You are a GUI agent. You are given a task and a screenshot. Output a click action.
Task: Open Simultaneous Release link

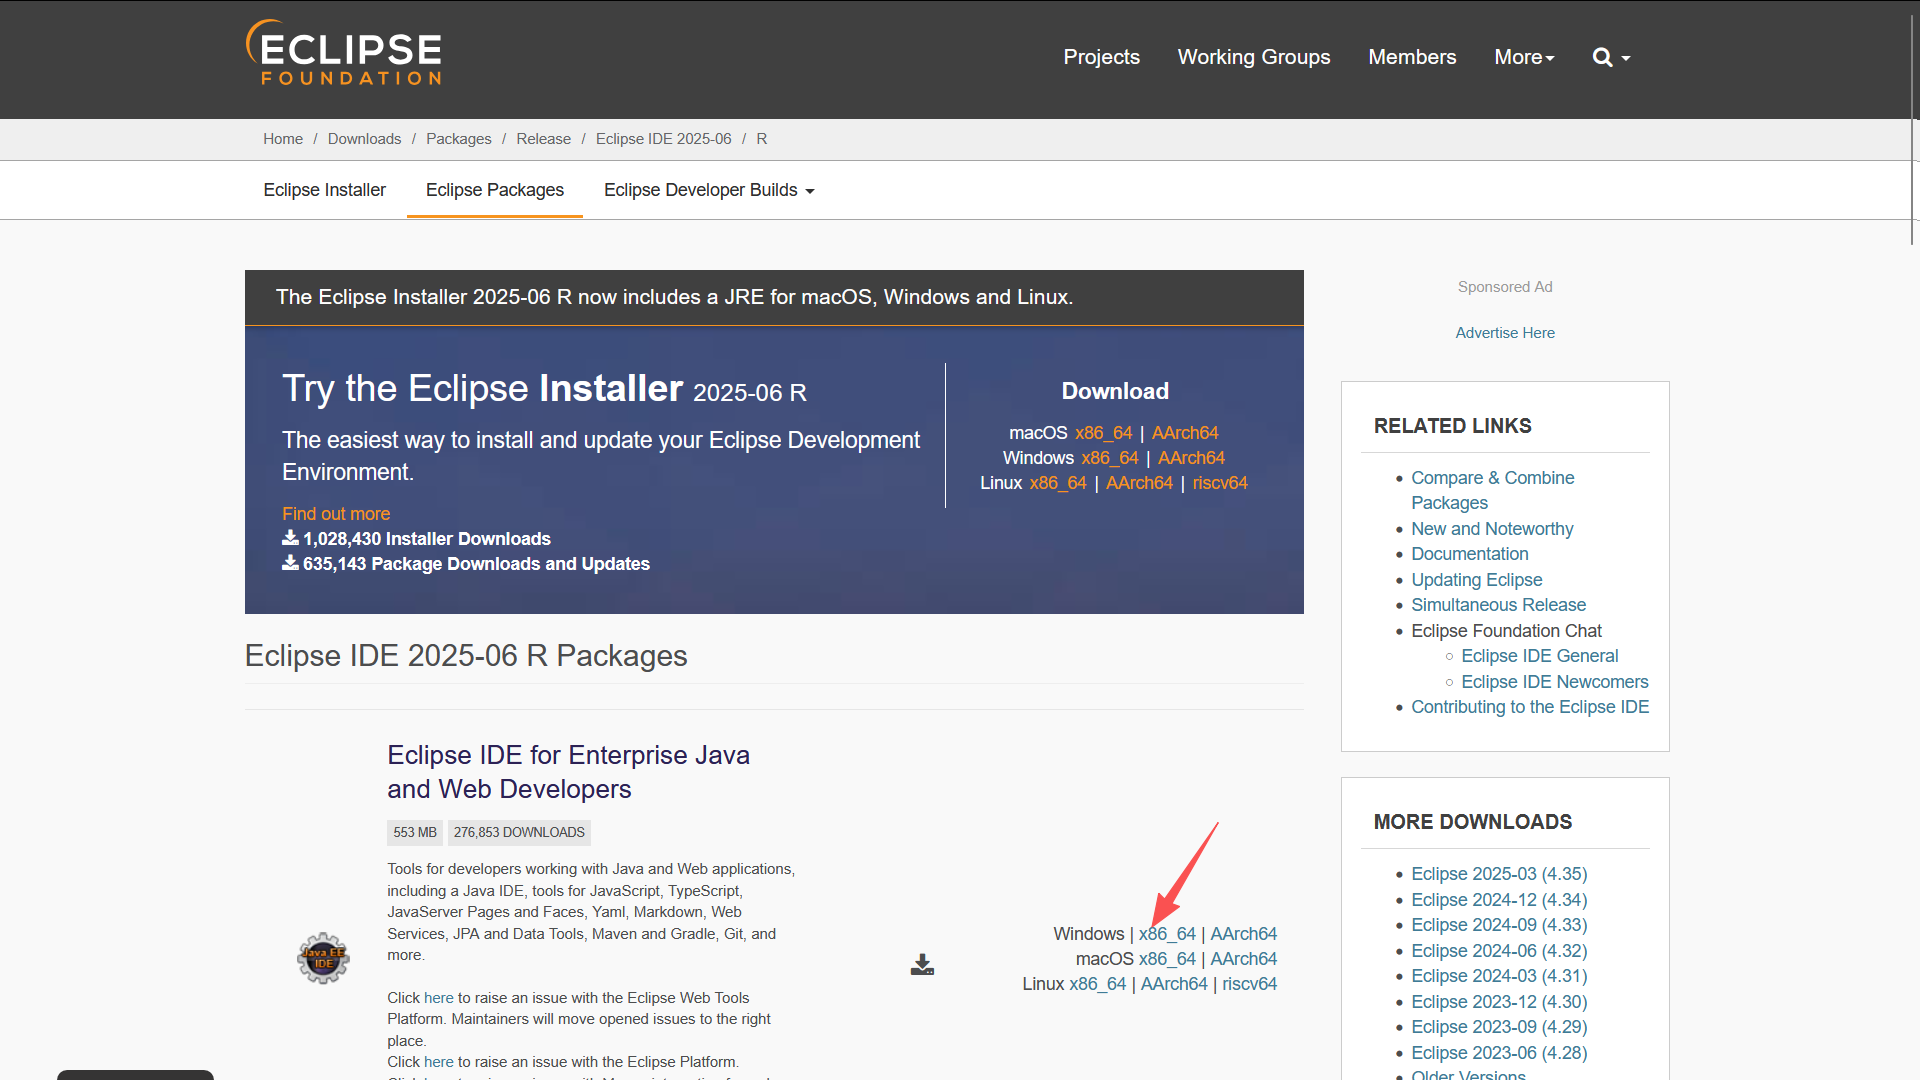tap(1498, 605)
